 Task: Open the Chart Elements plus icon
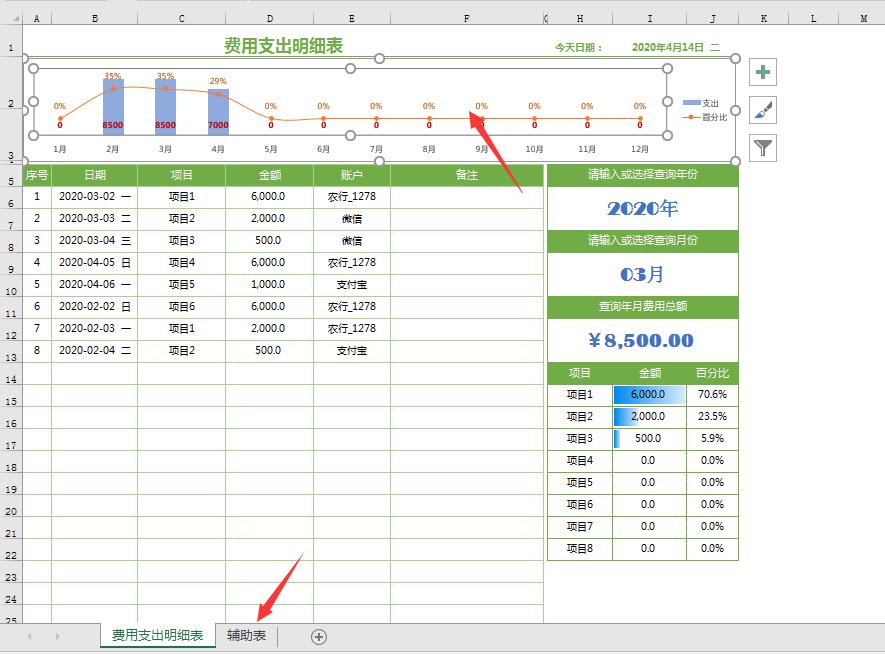[x=761, y=72]
